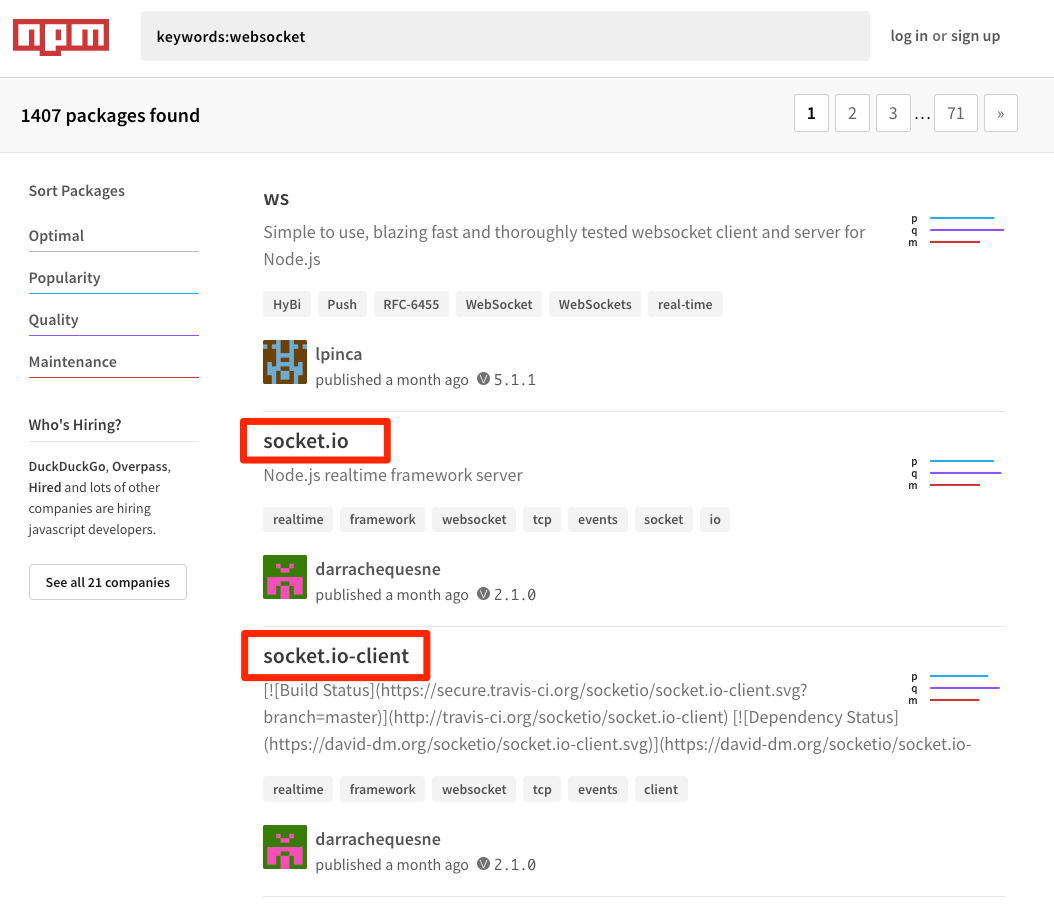The height and width of the screenshot is (908, 1054).
Task: Click the next page arrow button
Action: pyautogui.click(x=1000, y=113)
